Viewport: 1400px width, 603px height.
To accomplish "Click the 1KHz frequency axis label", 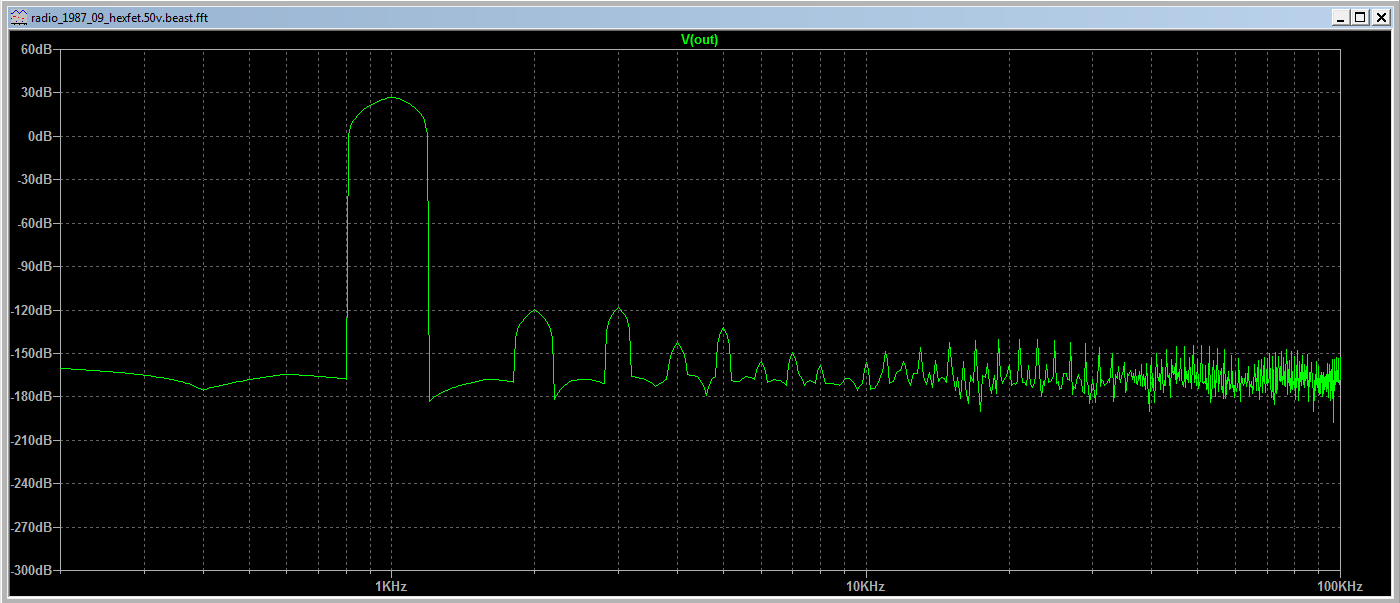I will pyautogui.click(x=391, y=585).
